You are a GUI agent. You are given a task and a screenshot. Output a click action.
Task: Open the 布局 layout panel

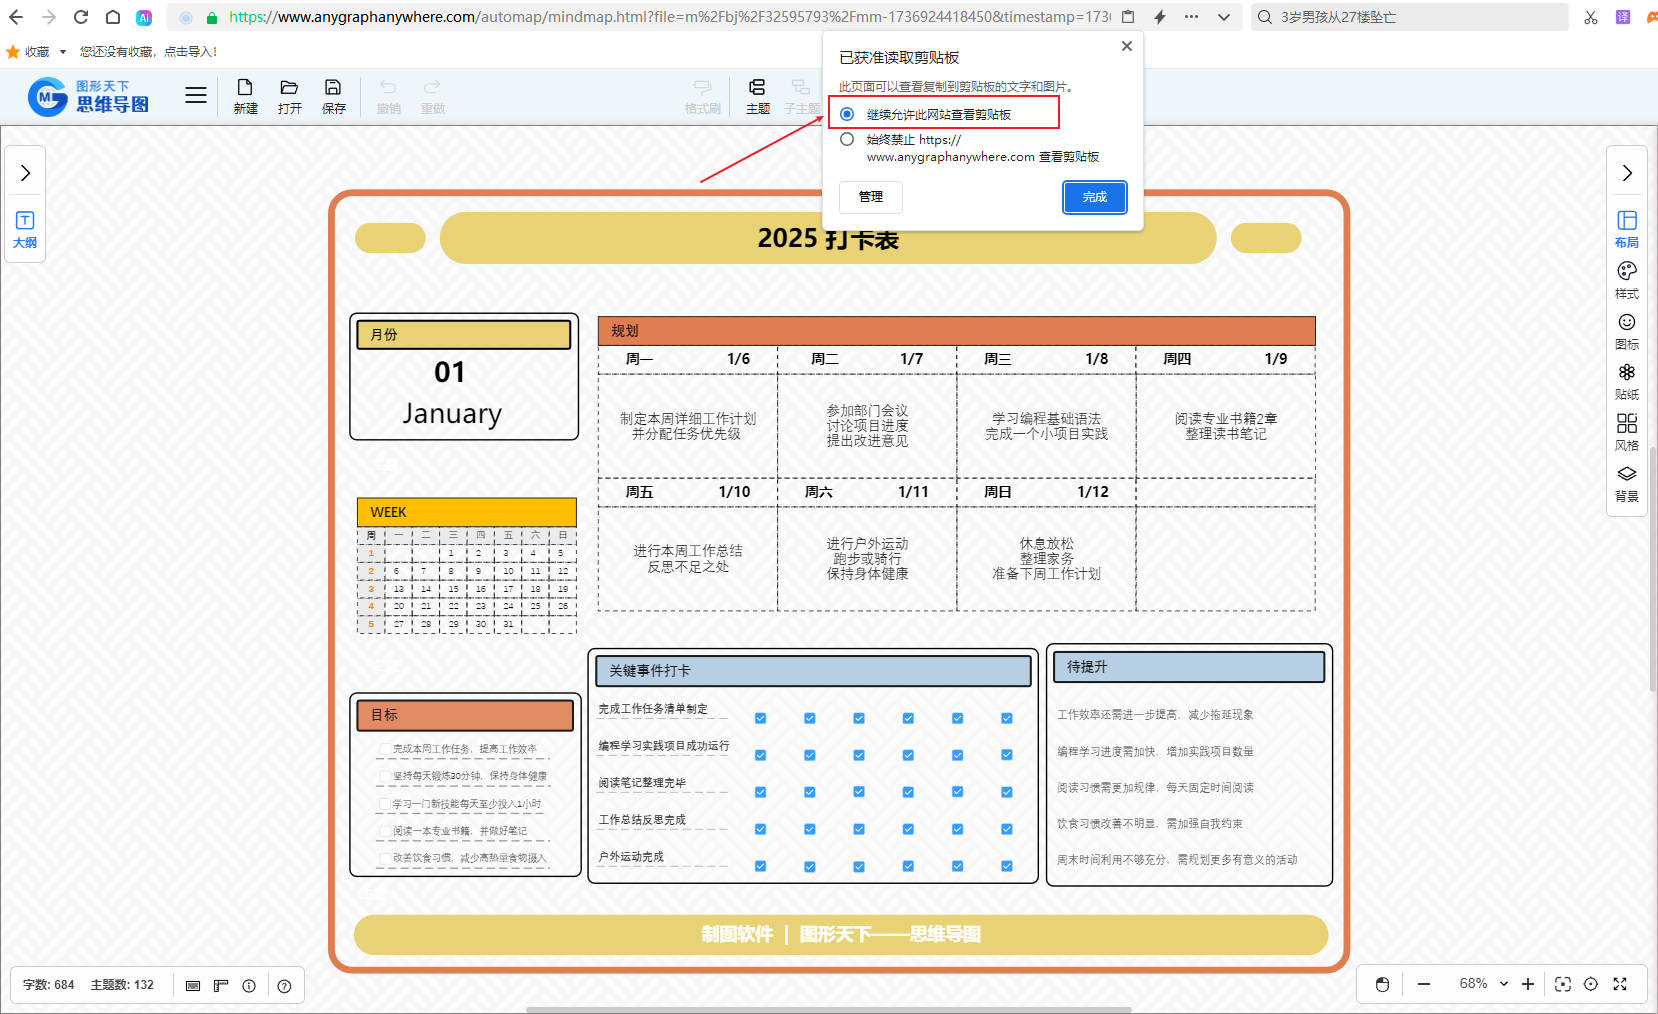pos(1626,228)
